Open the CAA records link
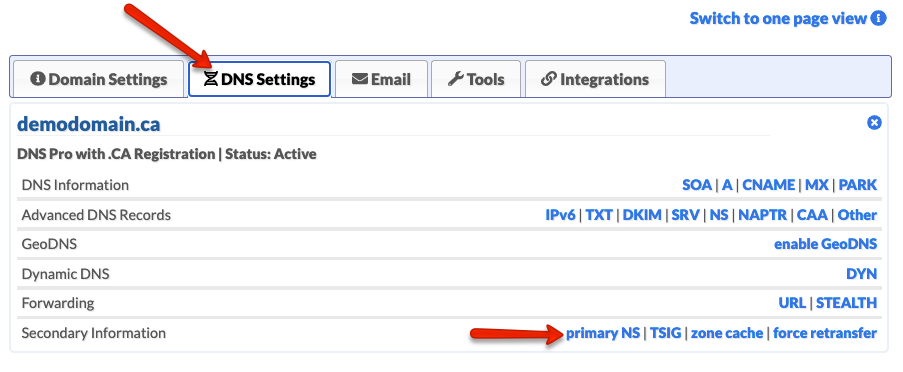903x372 pixels. (x=812, y=215)
